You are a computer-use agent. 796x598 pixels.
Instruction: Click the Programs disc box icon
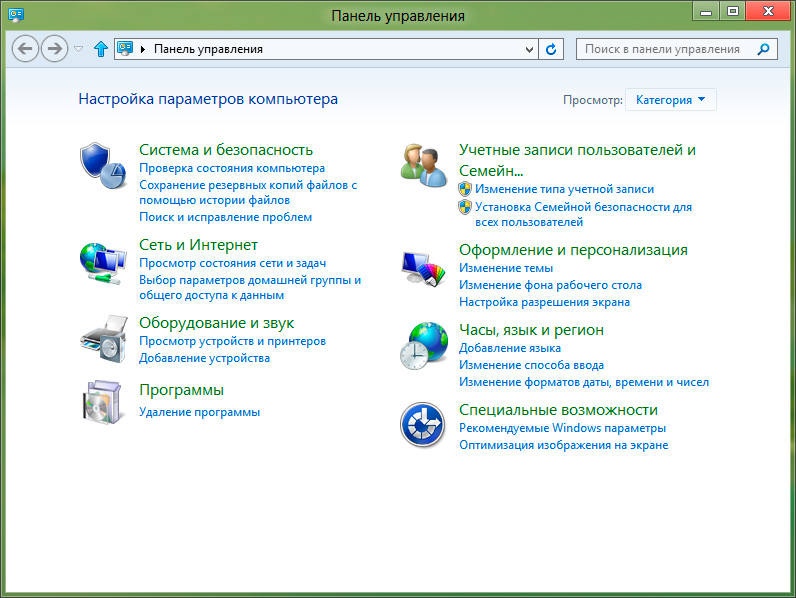[103, 402]
